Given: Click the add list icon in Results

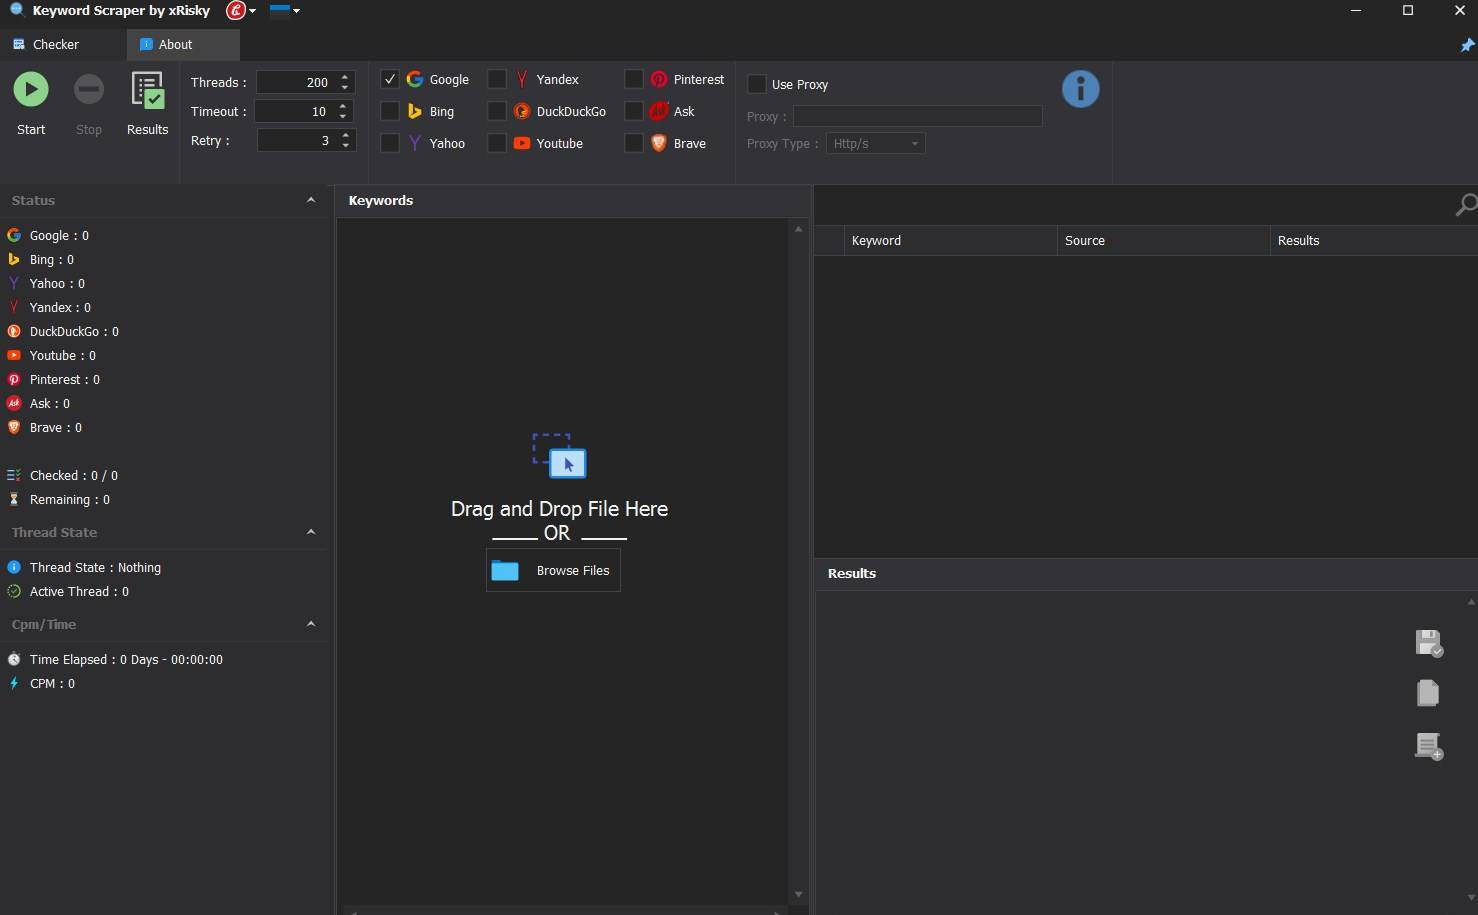Looking at the screenshot, I should click(1429, 746).
